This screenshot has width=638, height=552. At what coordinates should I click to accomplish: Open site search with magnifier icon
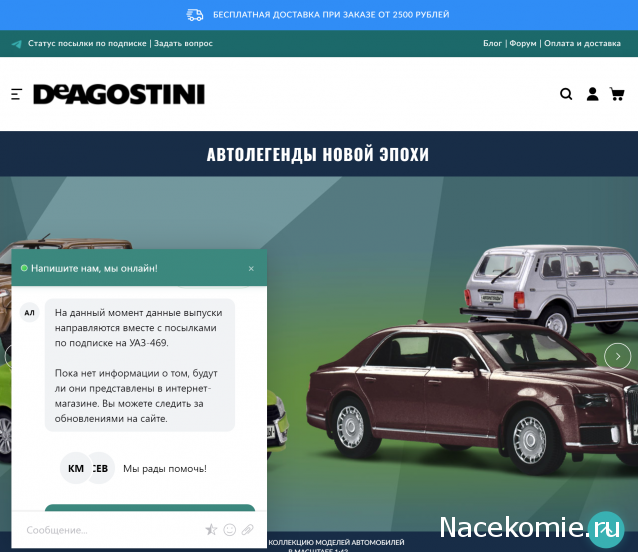click(566, 94)
